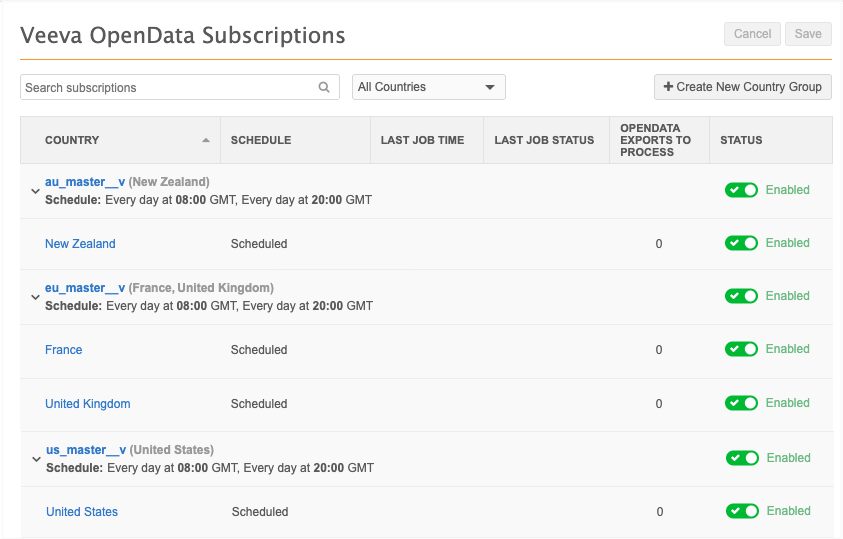Collapse the au_master__v country group
This screenshot has width=843, height=539.
(35, 191)
